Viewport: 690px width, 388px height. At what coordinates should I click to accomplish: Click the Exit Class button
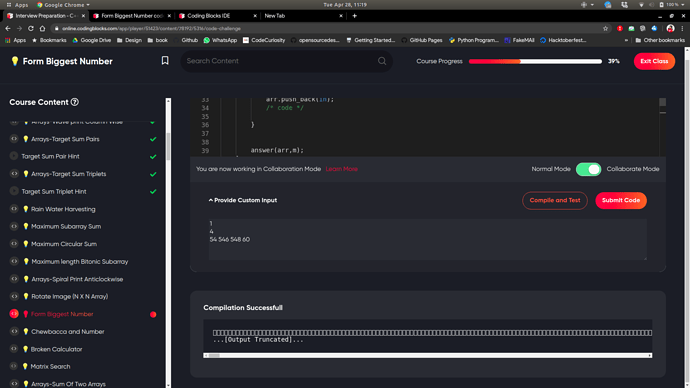coord(654,61)
